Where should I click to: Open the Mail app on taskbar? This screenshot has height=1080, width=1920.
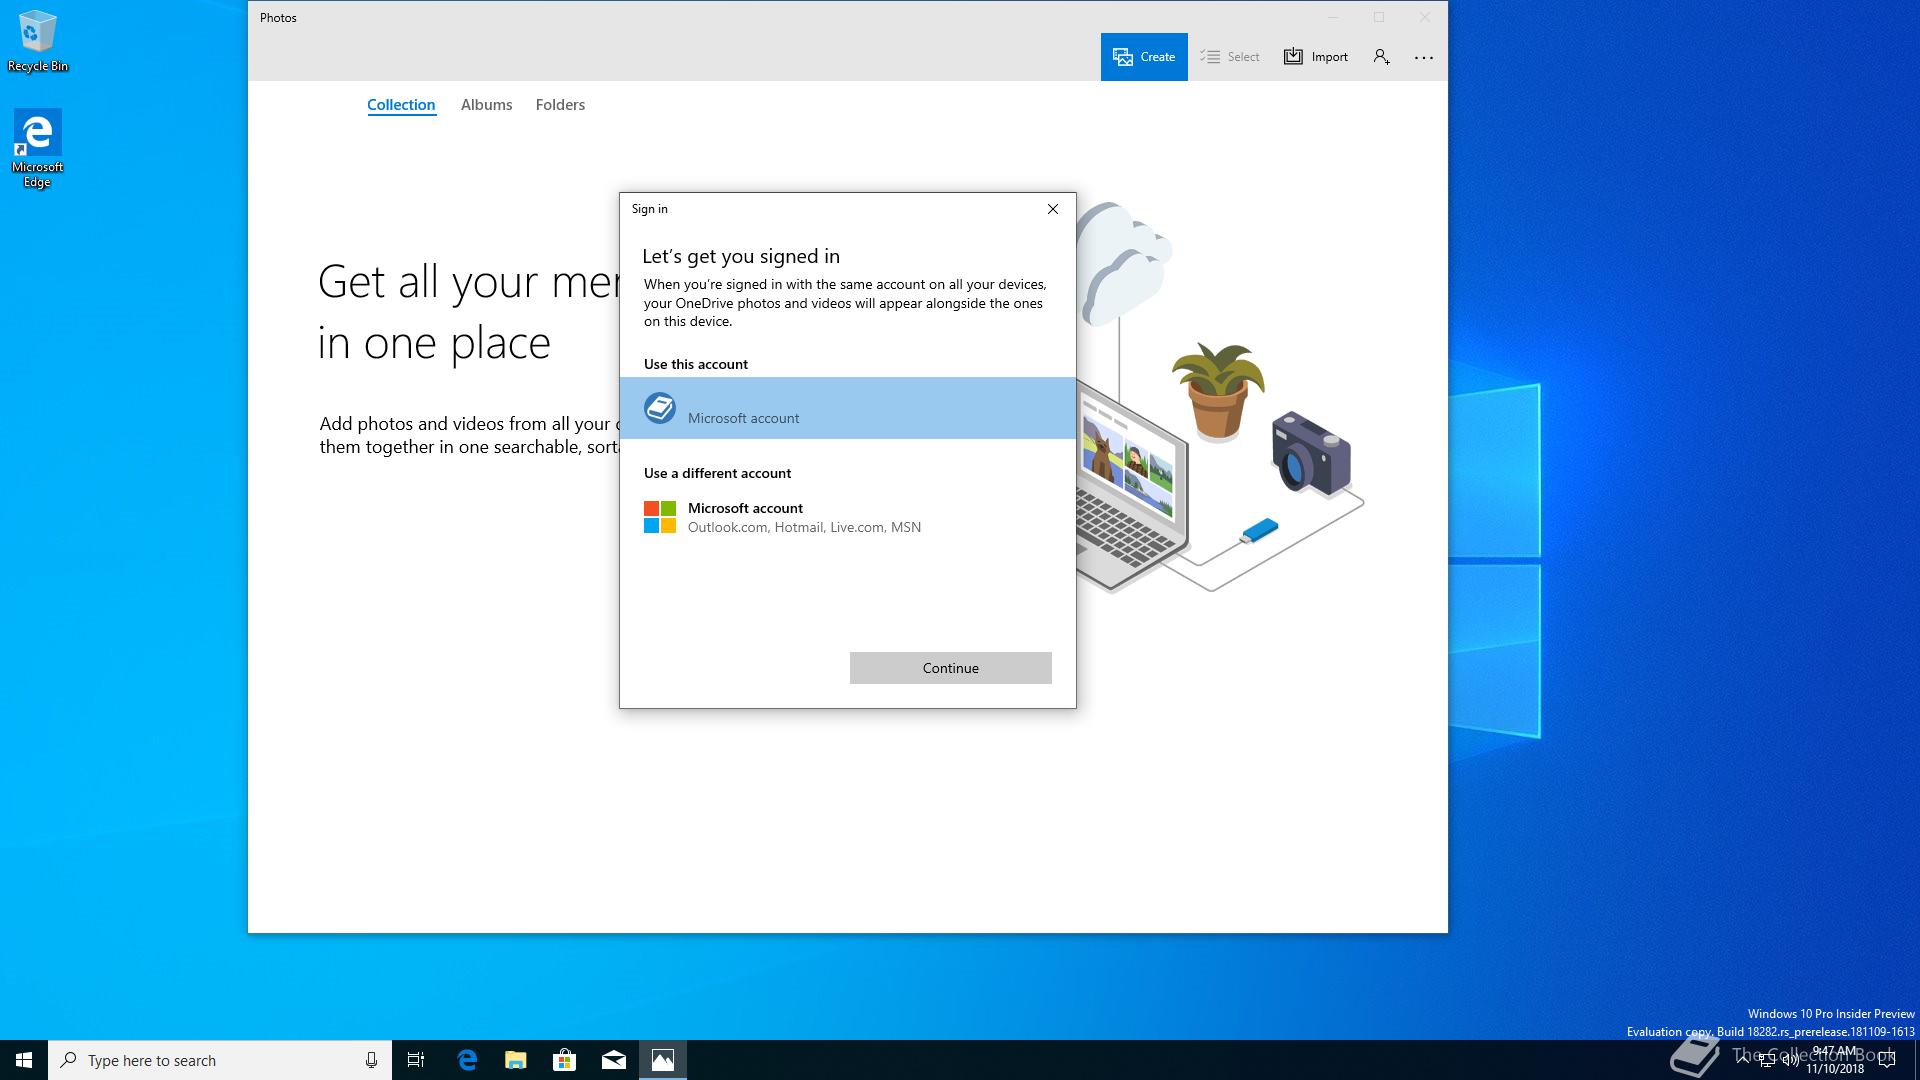(614, 1060)
